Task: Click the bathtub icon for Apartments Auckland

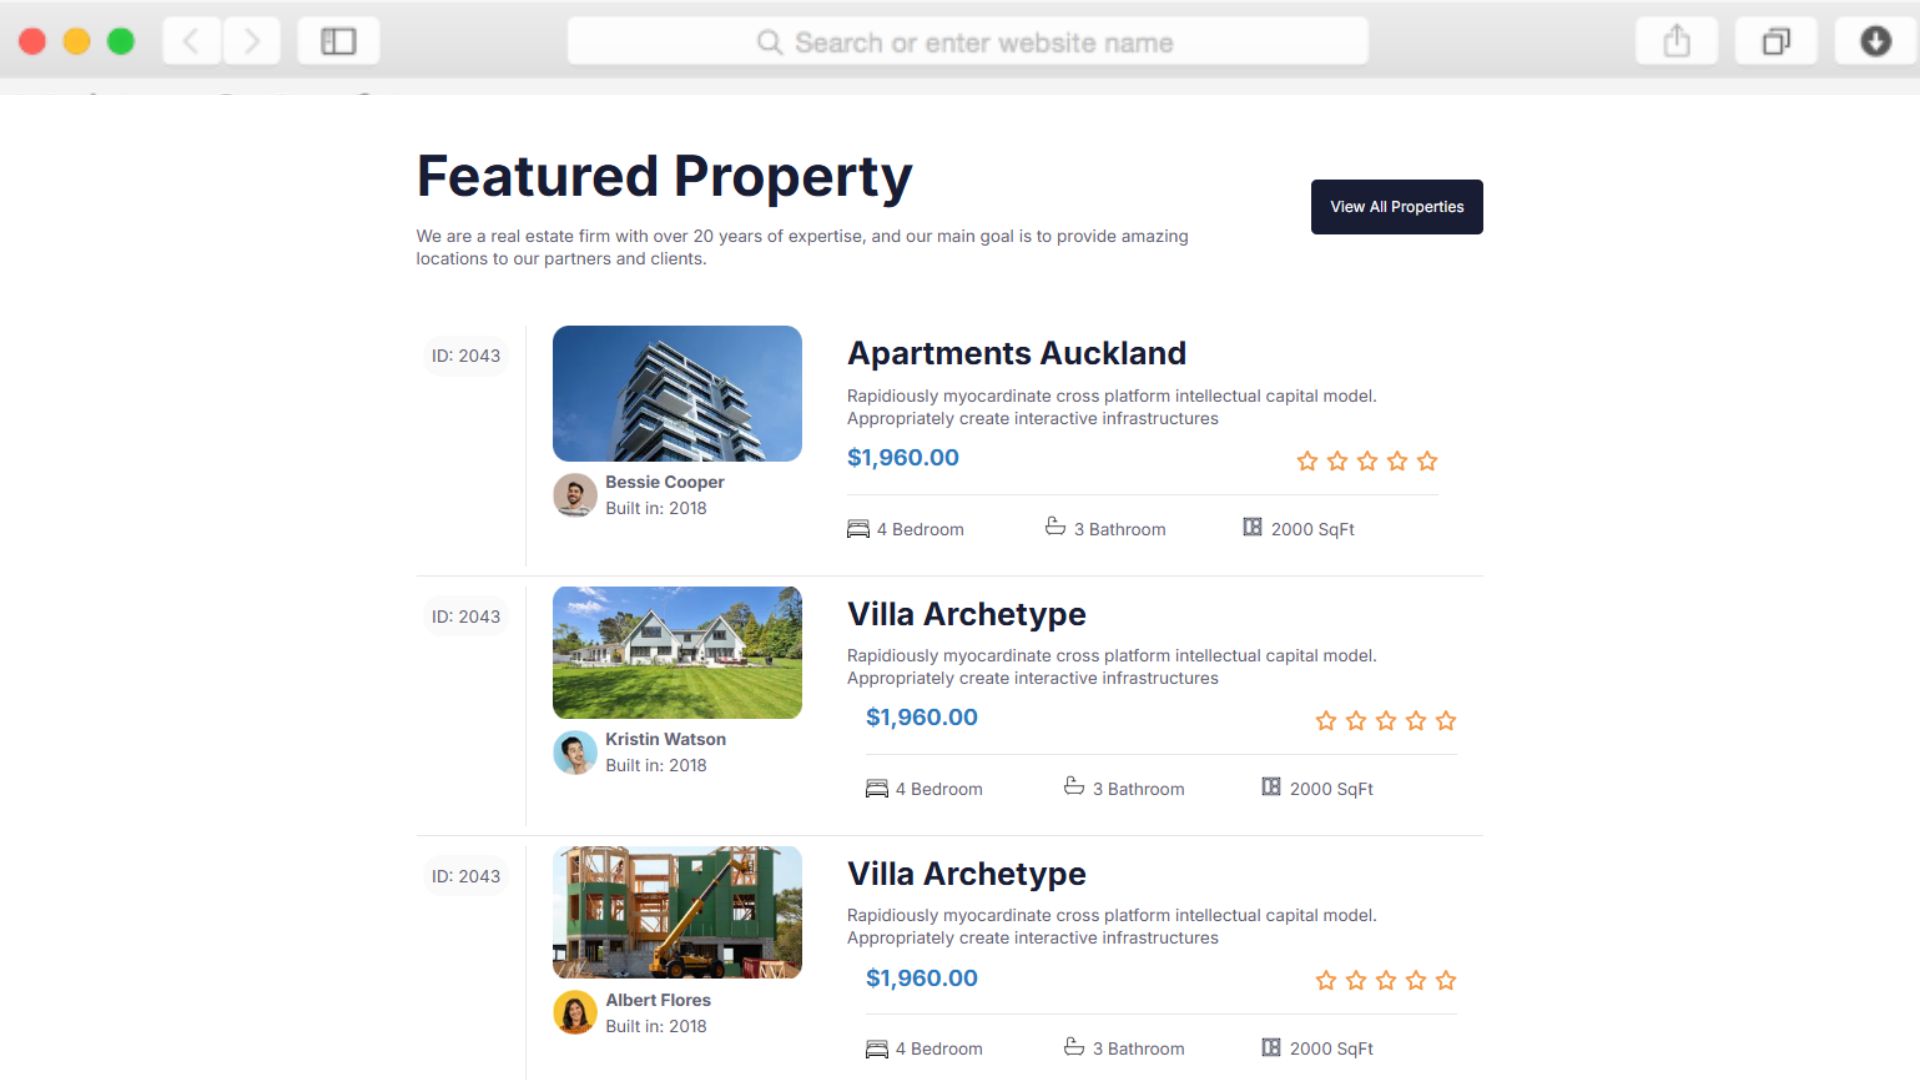Action: (1055, 526)
